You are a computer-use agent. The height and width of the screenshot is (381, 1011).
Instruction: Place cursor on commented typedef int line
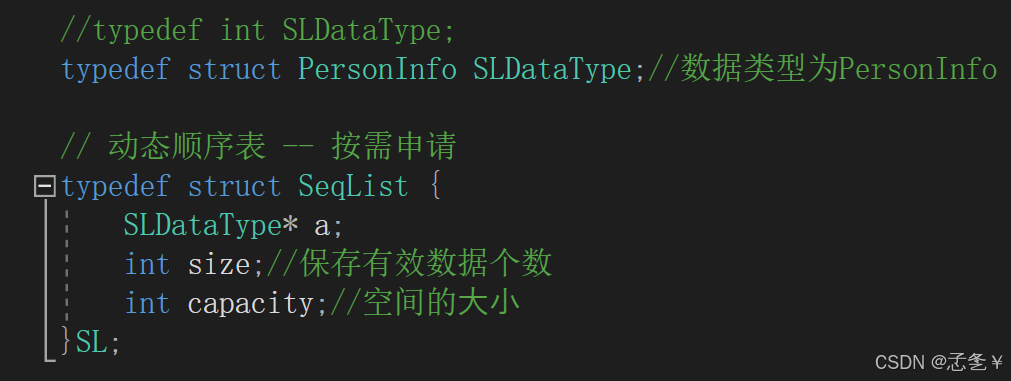[258, 31]
